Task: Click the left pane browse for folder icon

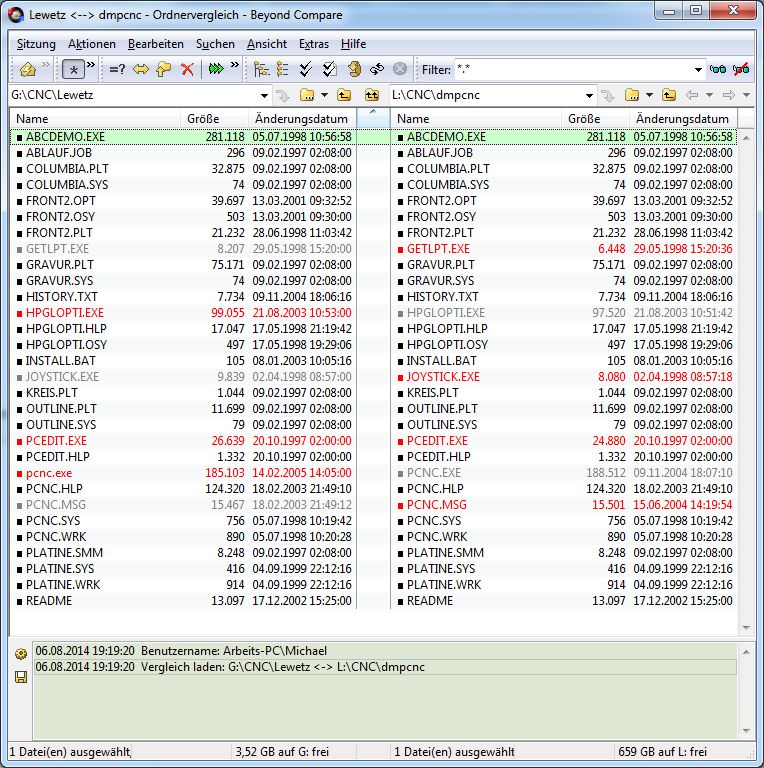Action: pyautogui.click(x=307, y=95)
